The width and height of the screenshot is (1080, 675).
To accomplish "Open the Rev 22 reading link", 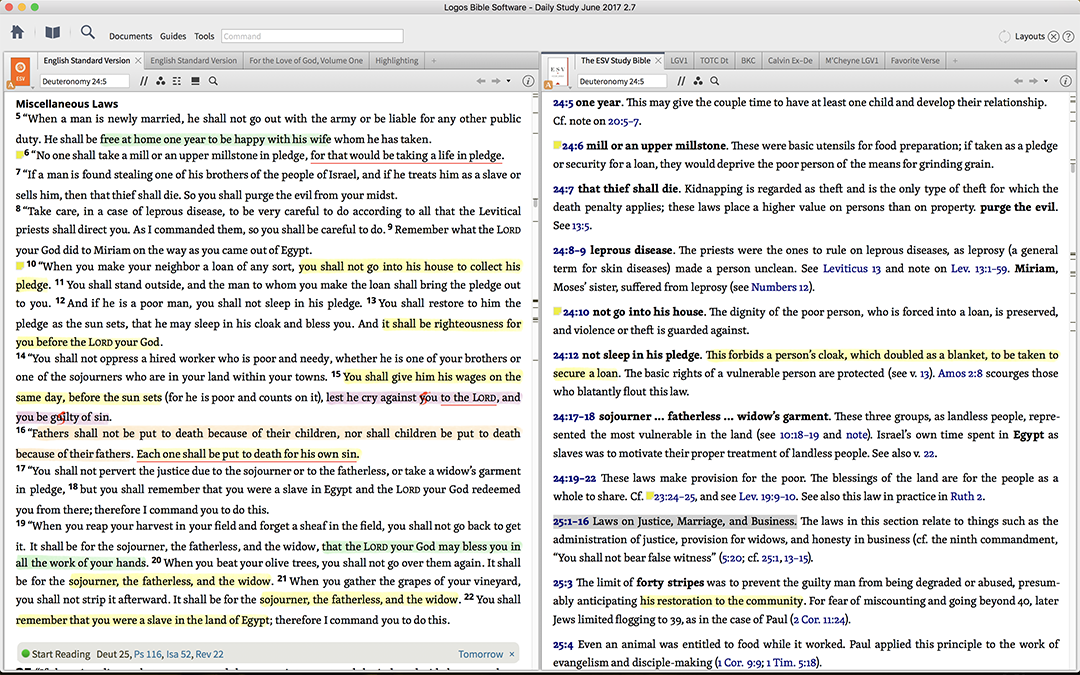I will pyautogui.click(x=209, y=654).
